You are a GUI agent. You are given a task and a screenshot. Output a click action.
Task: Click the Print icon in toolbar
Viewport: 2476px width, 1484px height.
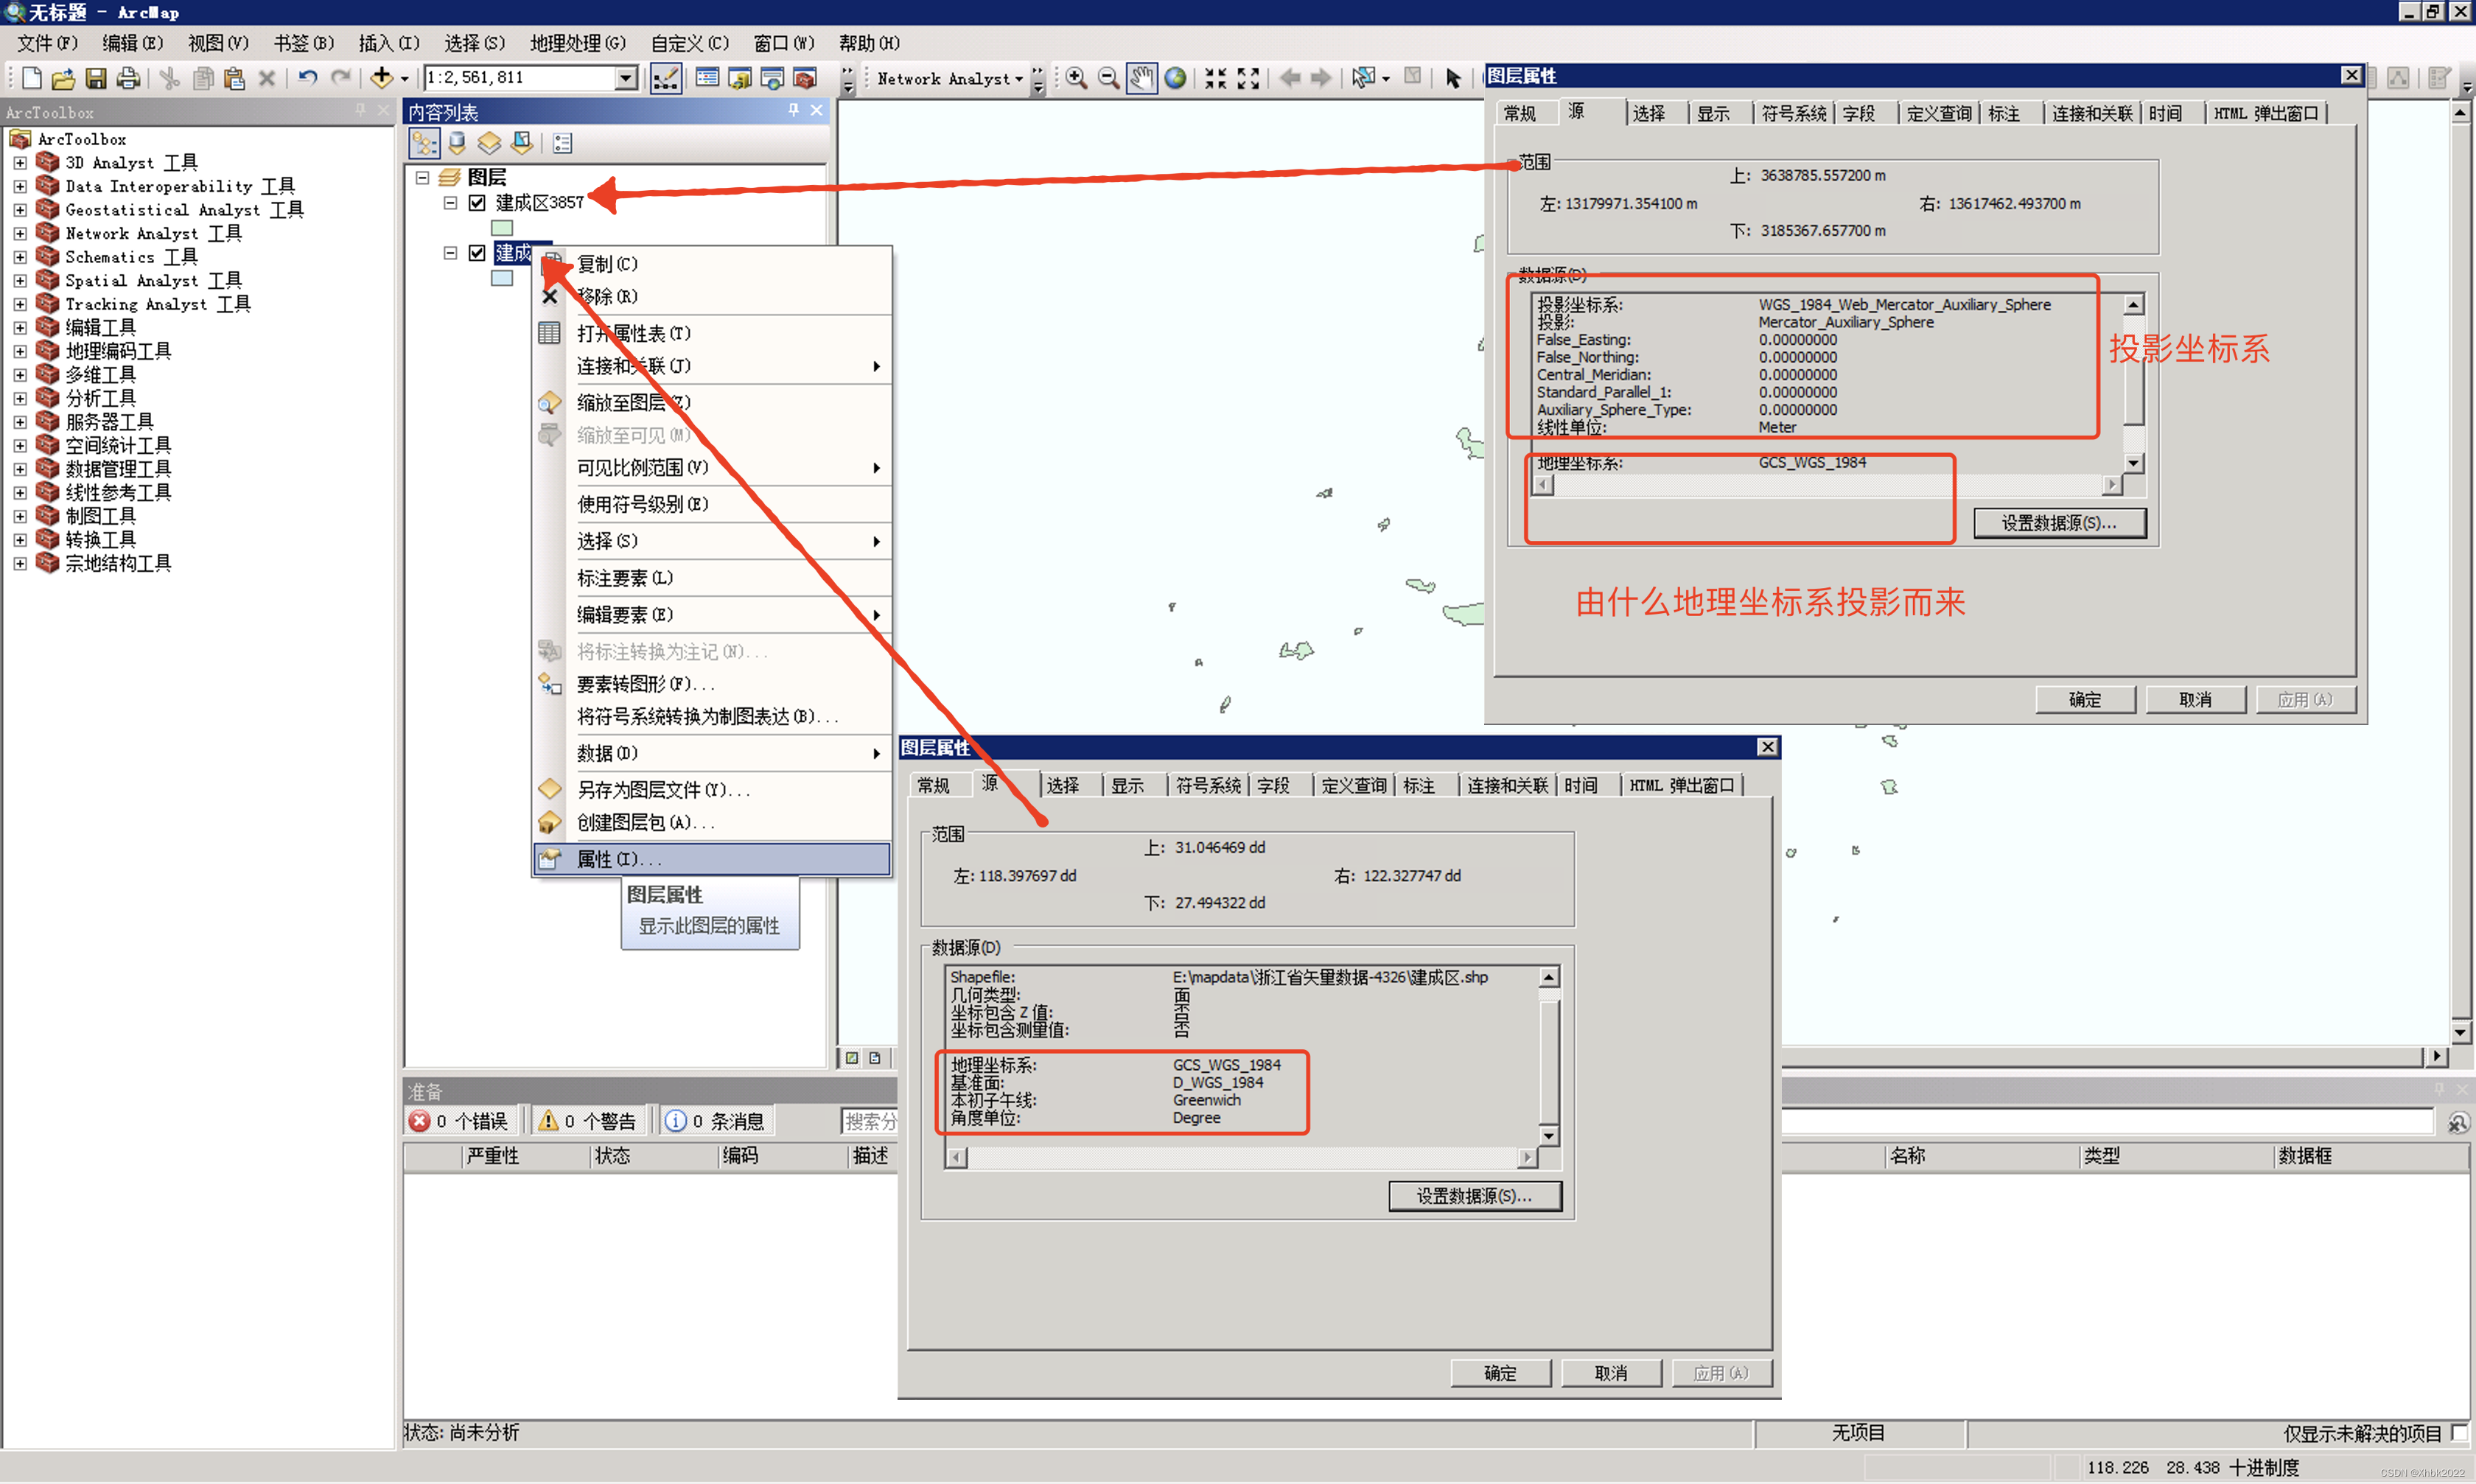(x=128, y=78)
